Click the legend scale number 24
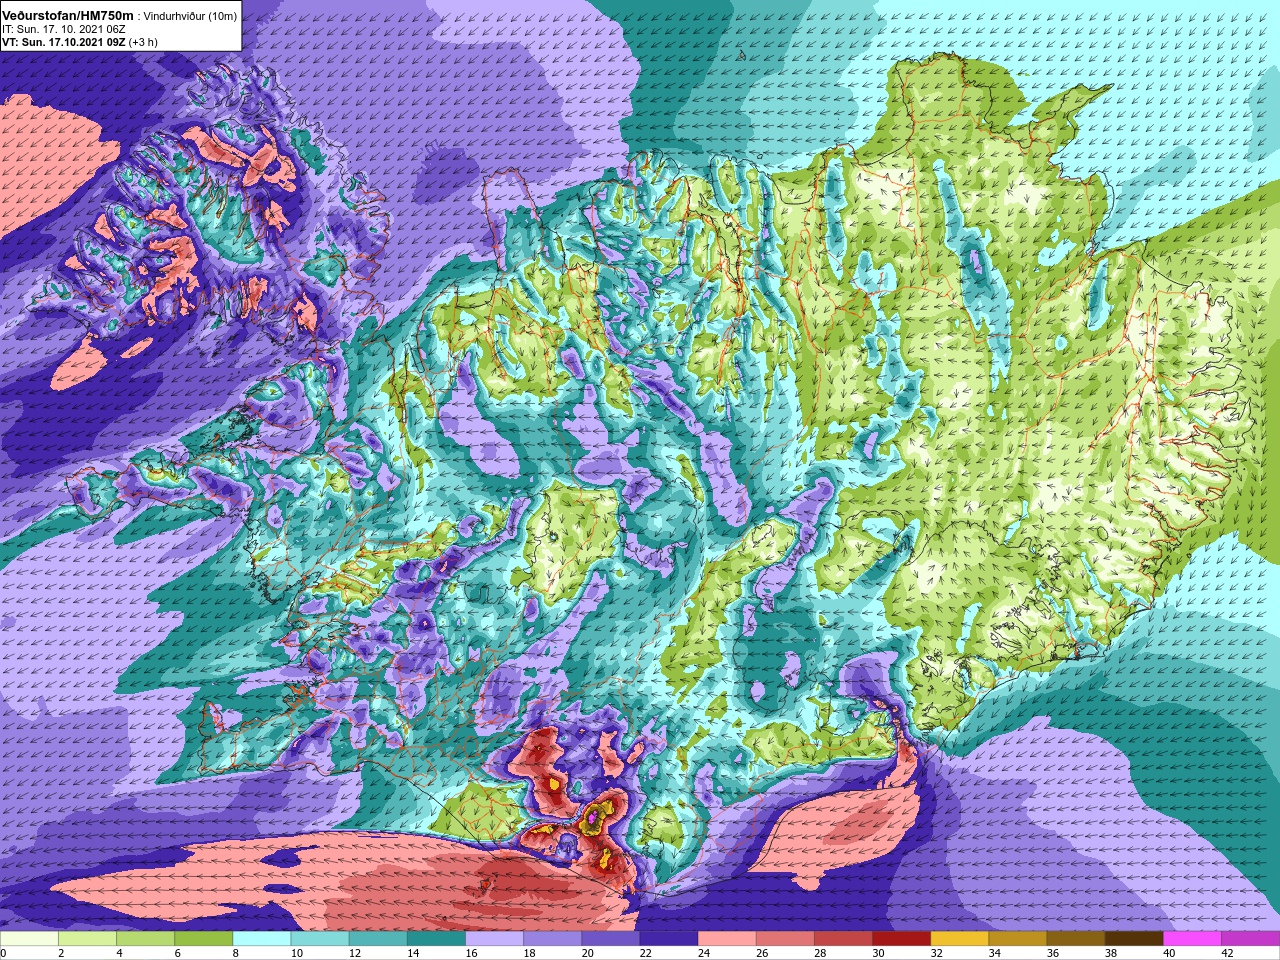Image resolution: width=1280 pixels, height=960 pixels. point(704,953)
